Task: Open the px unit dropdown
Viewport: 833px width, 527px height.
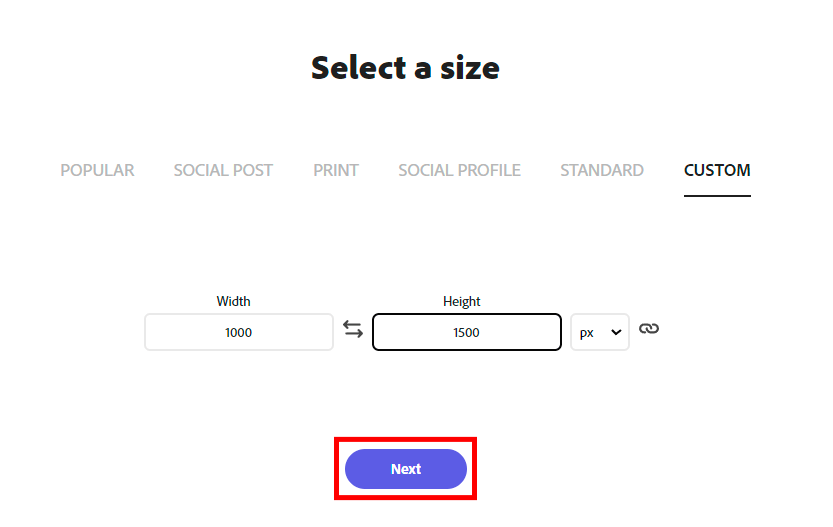Action: click(599, 332)
